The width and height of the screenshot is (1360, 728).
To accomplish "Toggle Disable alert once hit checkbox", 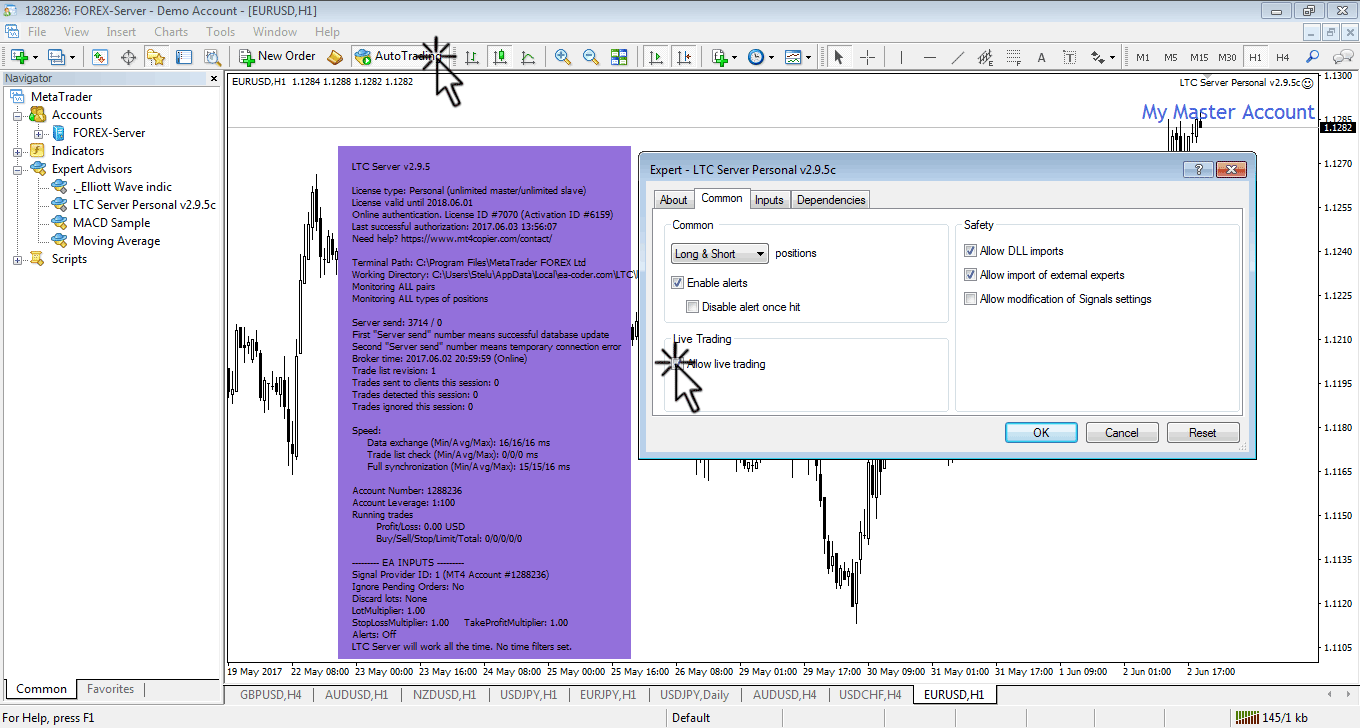I will (x=692, y=307).
